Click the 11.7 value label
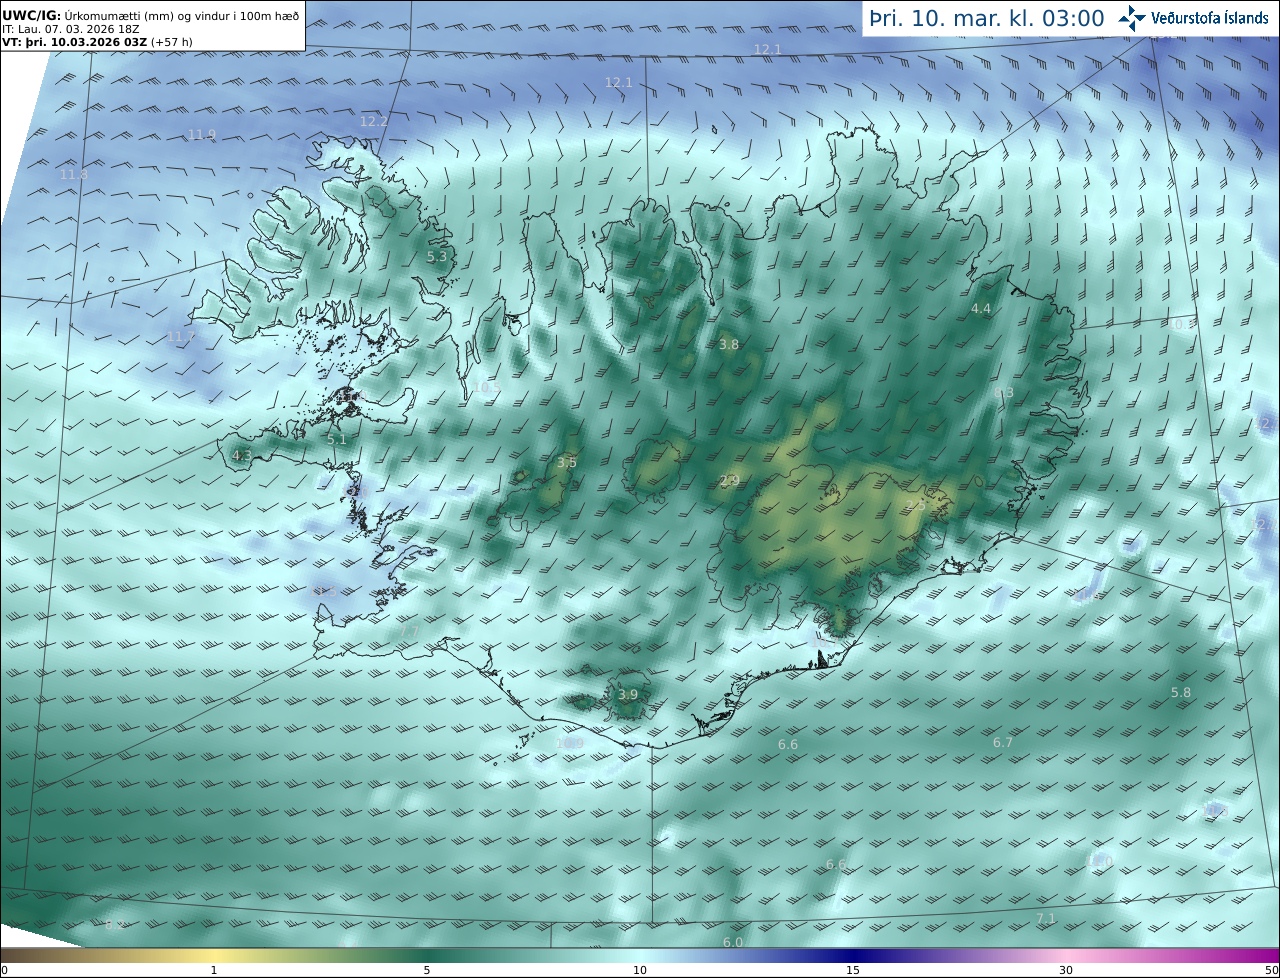This screenshot has height=978, width=1280. point(181,337)
